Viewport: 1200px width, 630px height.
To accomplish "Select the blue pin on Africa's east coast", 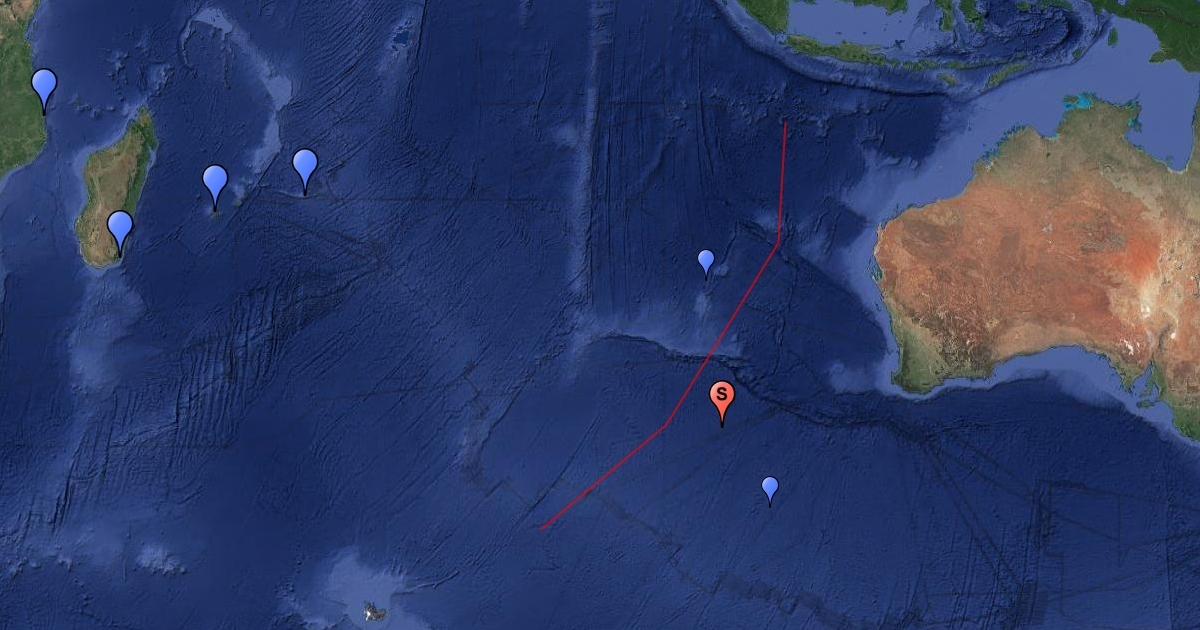I will pyautogui.click(x=44, y=88).
